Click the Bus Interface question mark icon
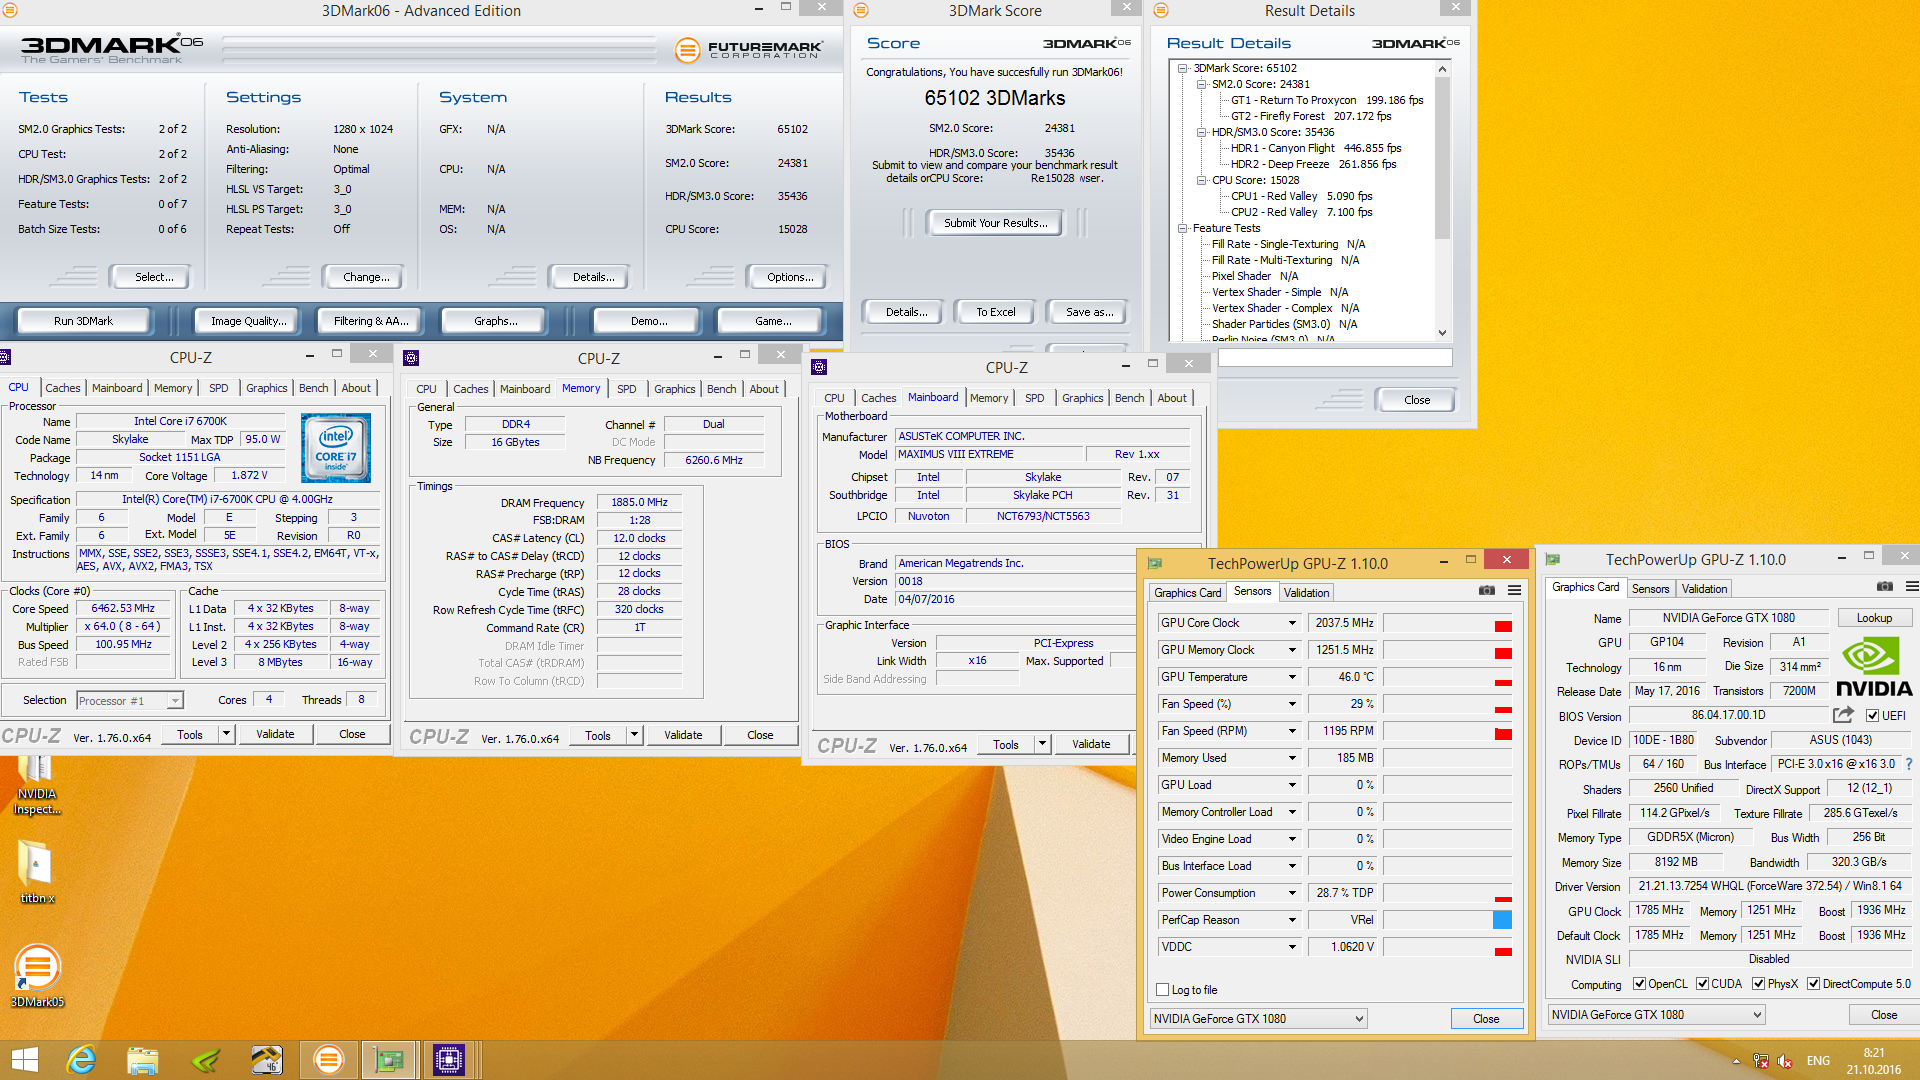 (x=1908, y=764)
